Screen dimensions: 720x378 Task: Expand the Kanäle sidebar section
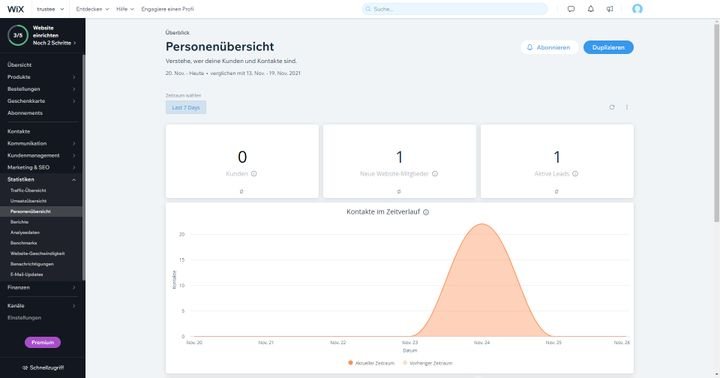pos(41,305)
